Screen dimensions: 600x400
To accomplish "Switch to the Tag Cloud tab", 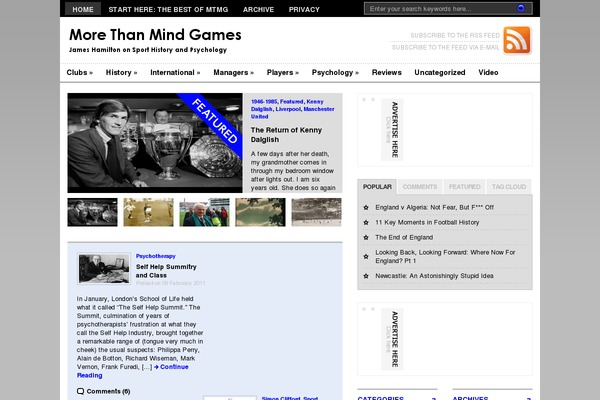I will coord(509,187).
